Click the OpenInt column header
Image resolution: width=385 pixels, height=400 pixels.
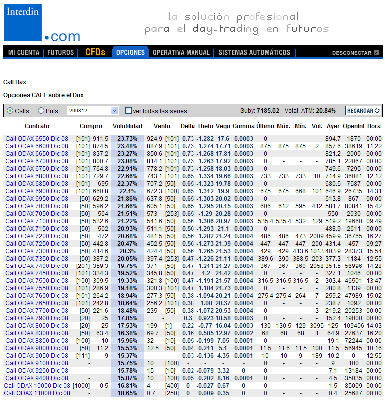353,126
